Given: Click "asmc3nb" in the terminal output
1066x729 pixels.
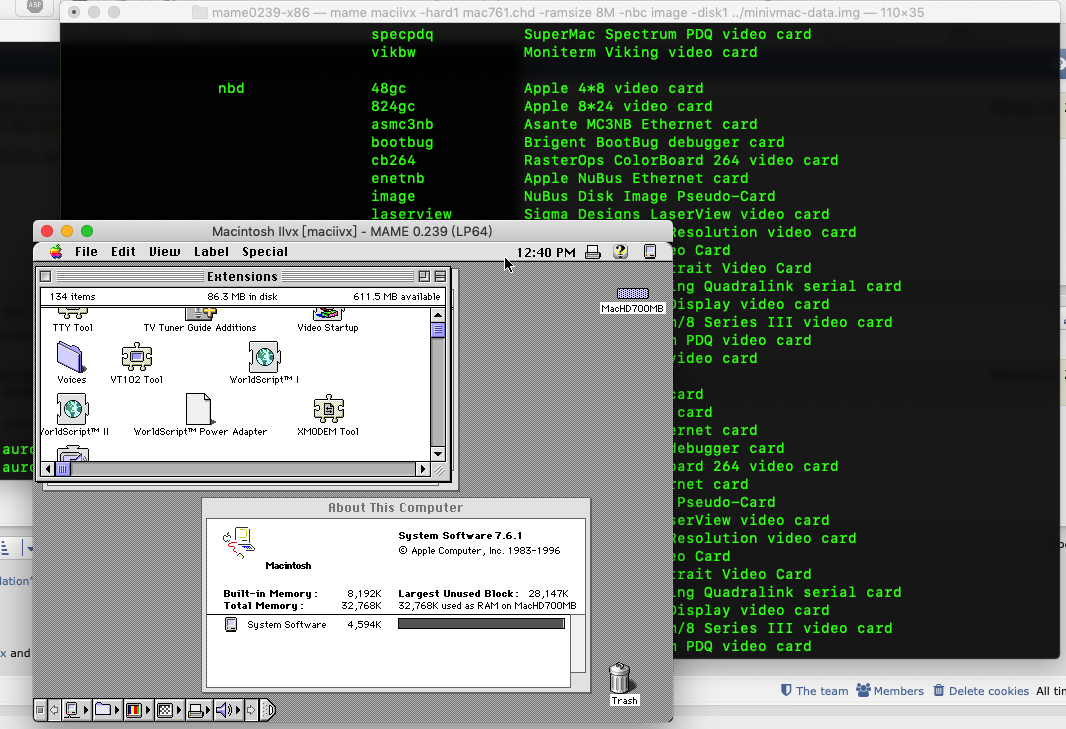Looking at the screenshot, I should (x=402, y=124).
